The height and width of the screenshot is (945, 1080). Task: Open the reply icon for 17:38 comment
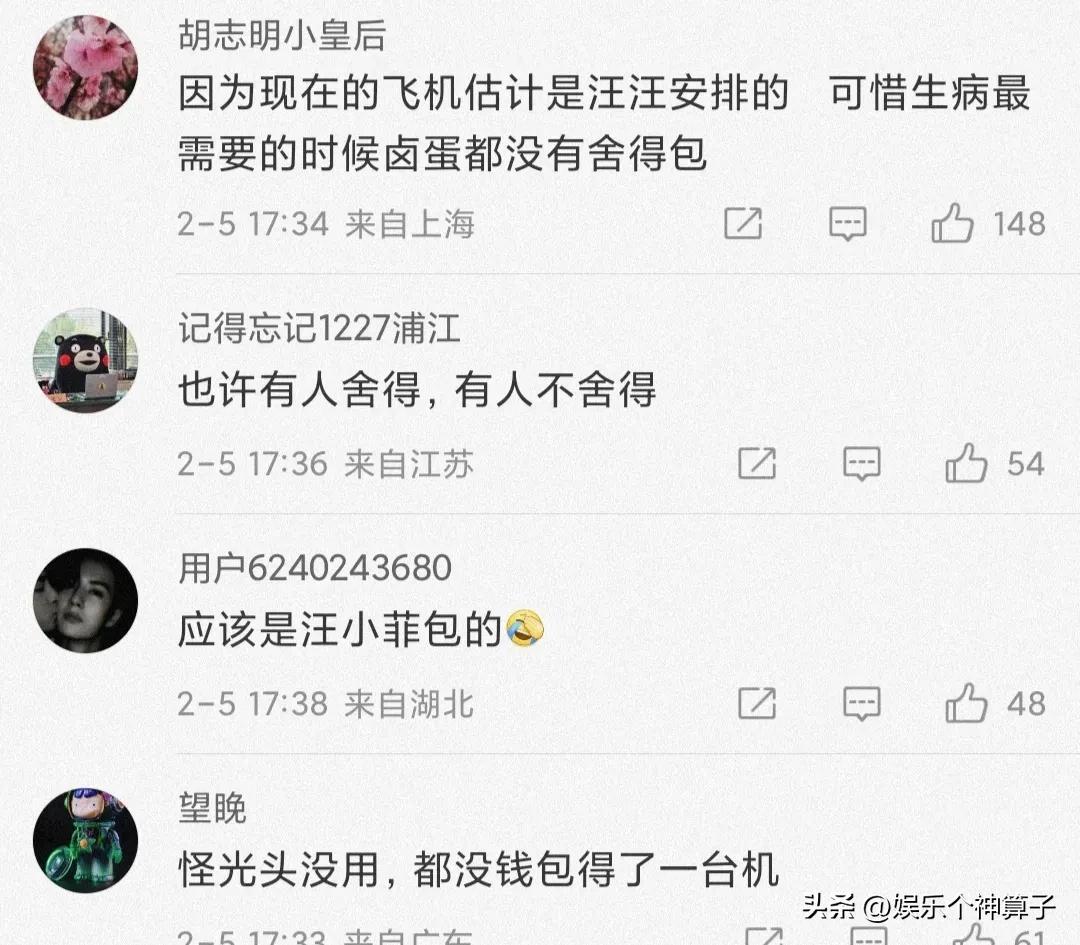click(862, 703)
